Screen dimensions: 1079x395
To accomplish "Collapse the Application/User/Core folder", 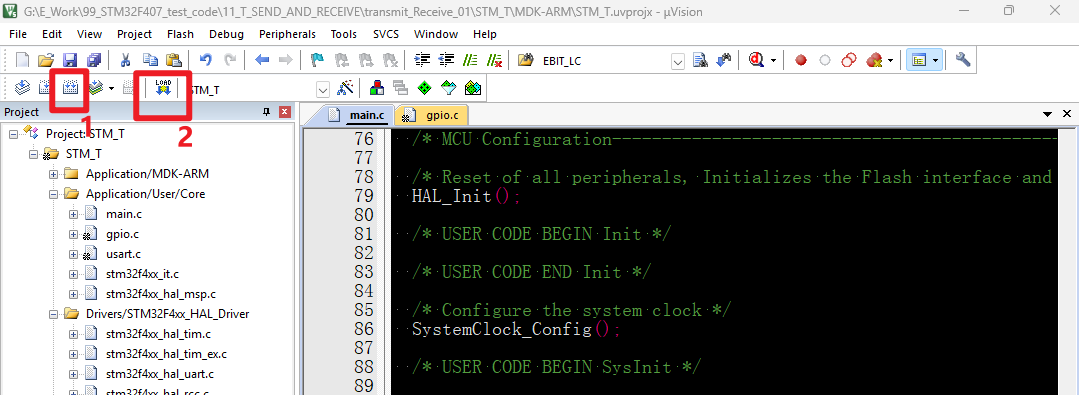I will coord(53,194).
